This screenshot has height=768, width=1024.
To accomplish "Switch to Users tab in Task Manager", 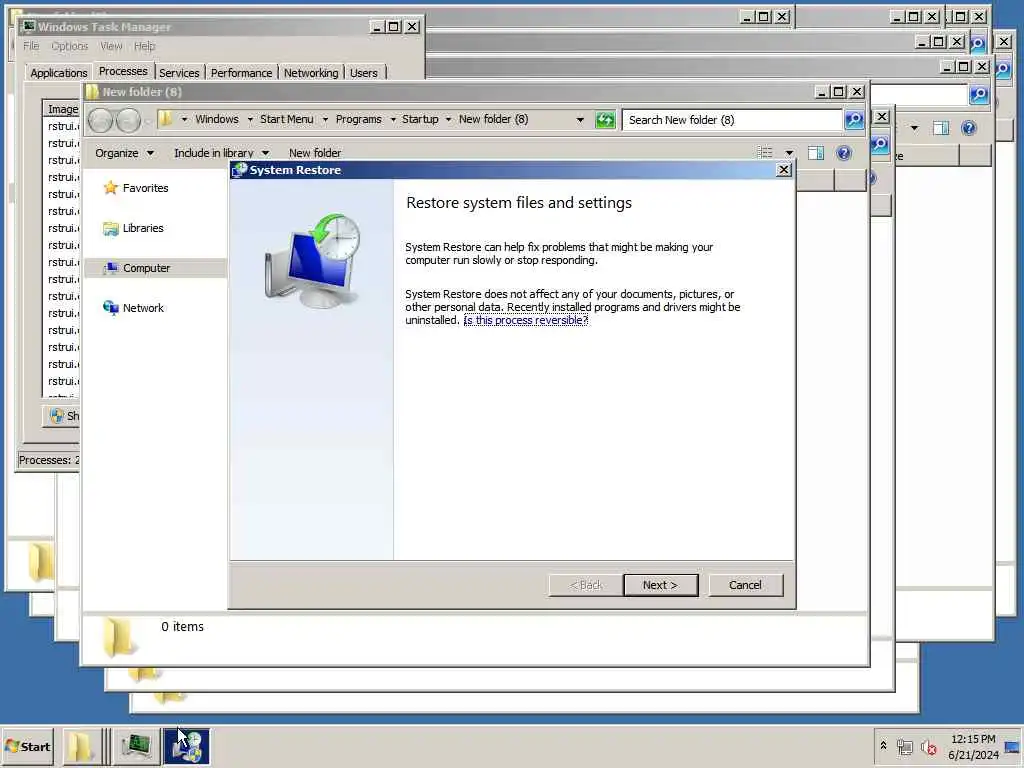I will pos(364,72).
